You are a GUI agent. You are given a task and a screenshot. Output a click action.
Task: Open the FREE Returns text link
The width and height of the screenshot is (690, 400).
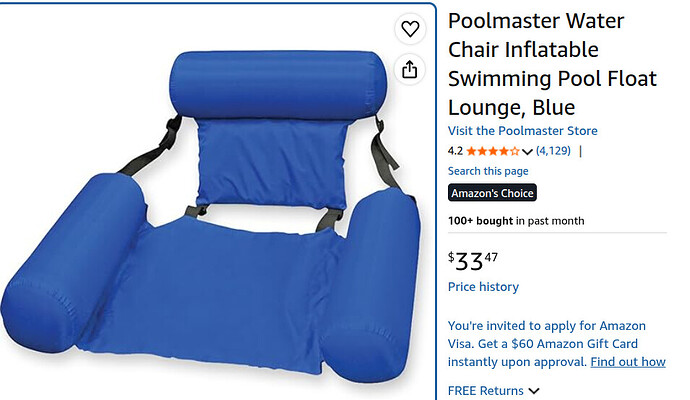point(485,391)
